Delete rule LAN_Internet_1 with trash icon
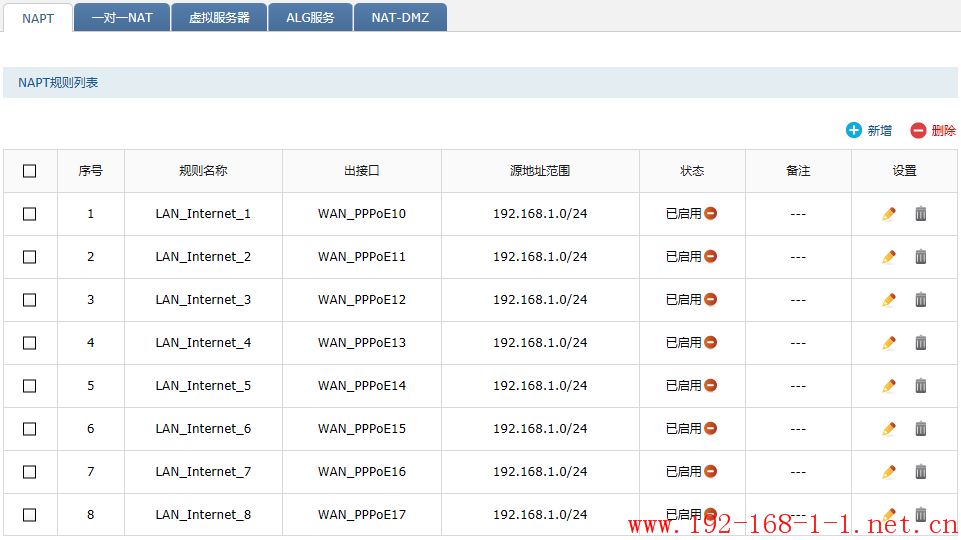 921,214
